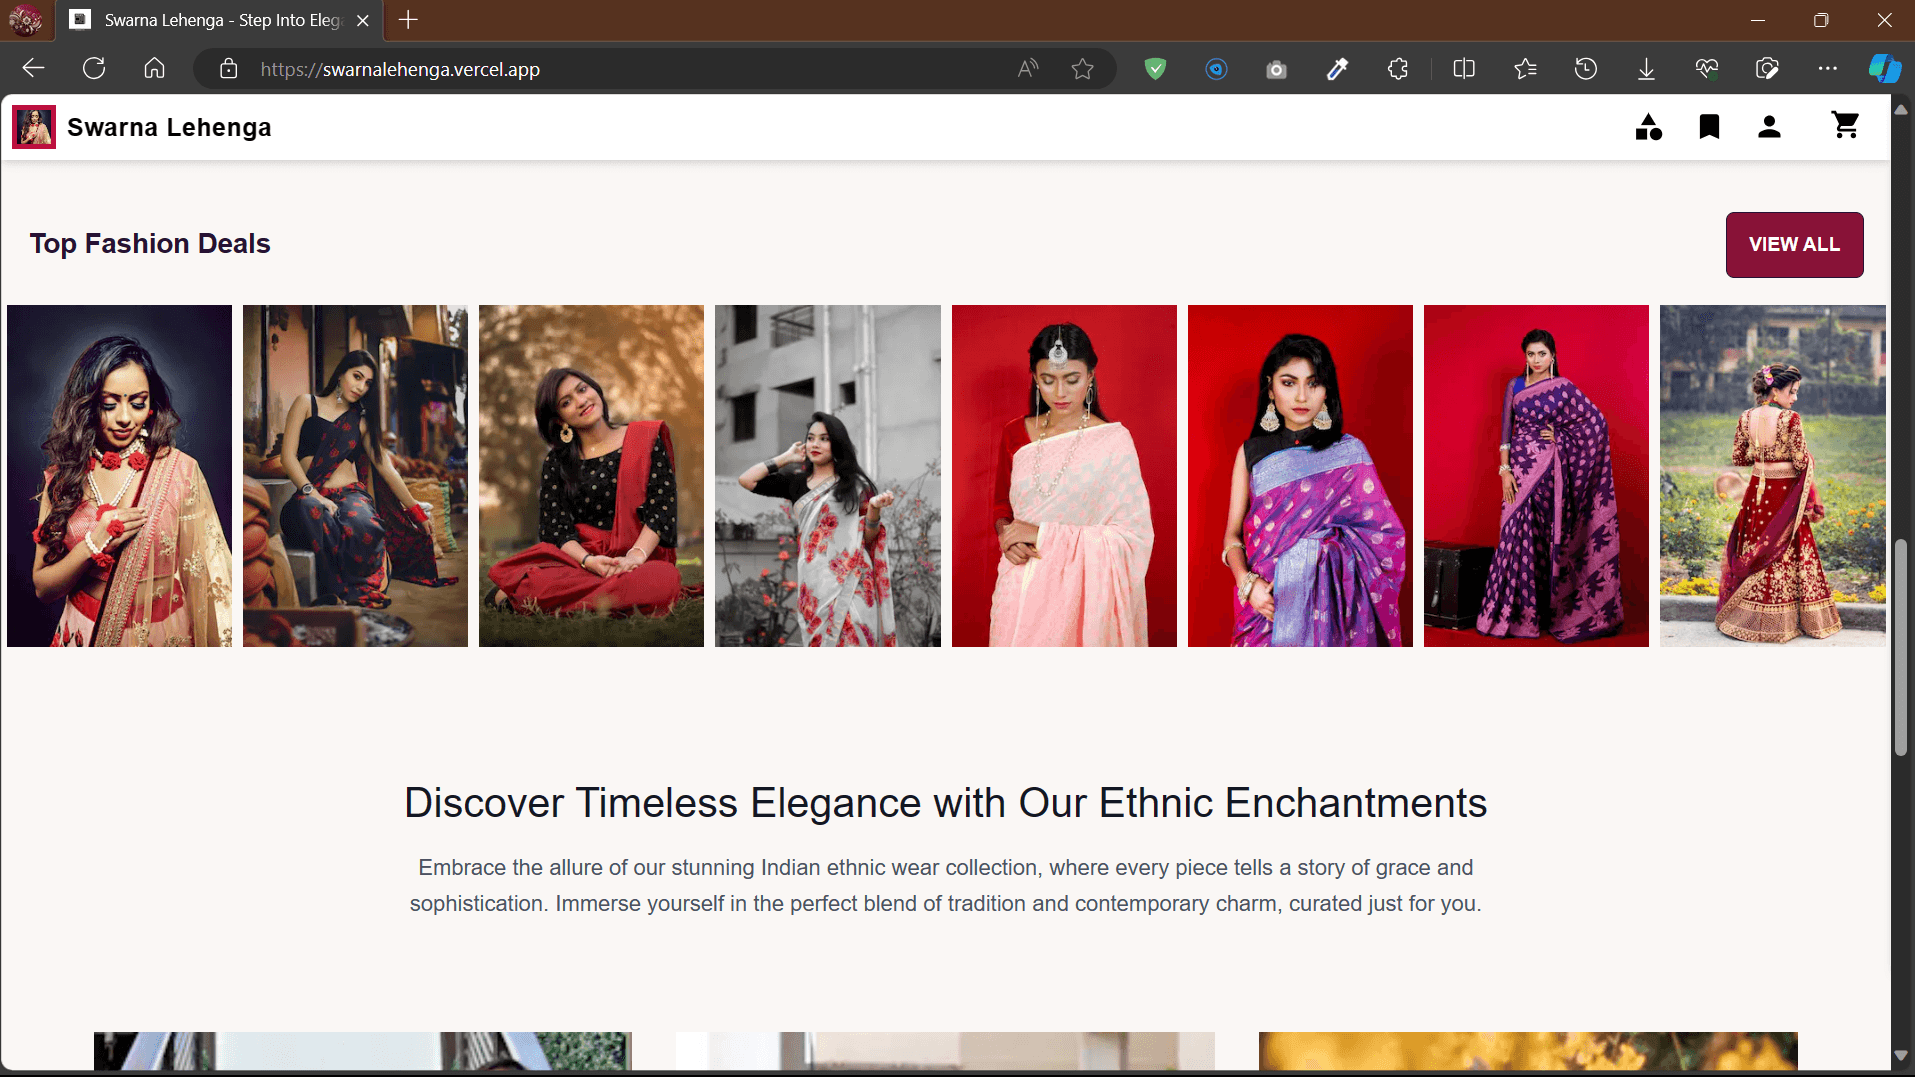Screen dimensions: 1915x1077
Task: Click the VIEW ALL button
Action: [1794, 245]
